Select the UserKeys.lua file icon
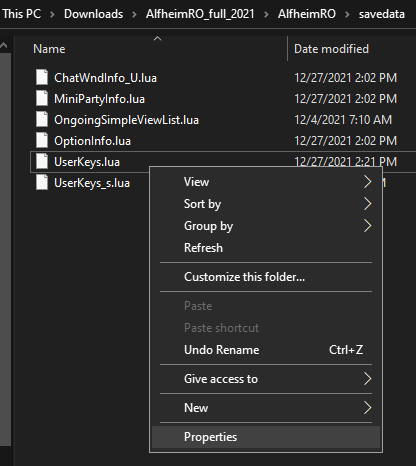 (x=42, y=162)
